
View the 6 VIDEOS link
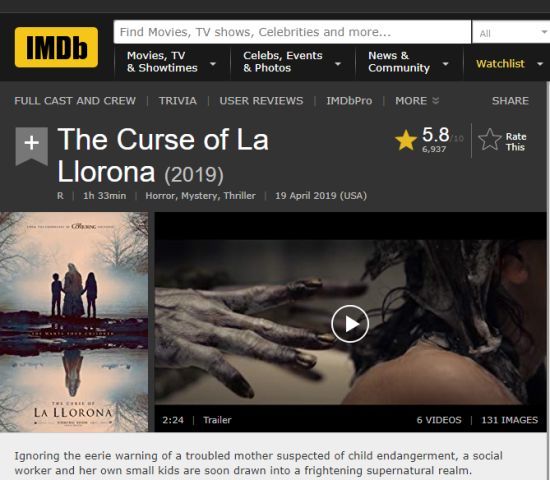point(439,420)
